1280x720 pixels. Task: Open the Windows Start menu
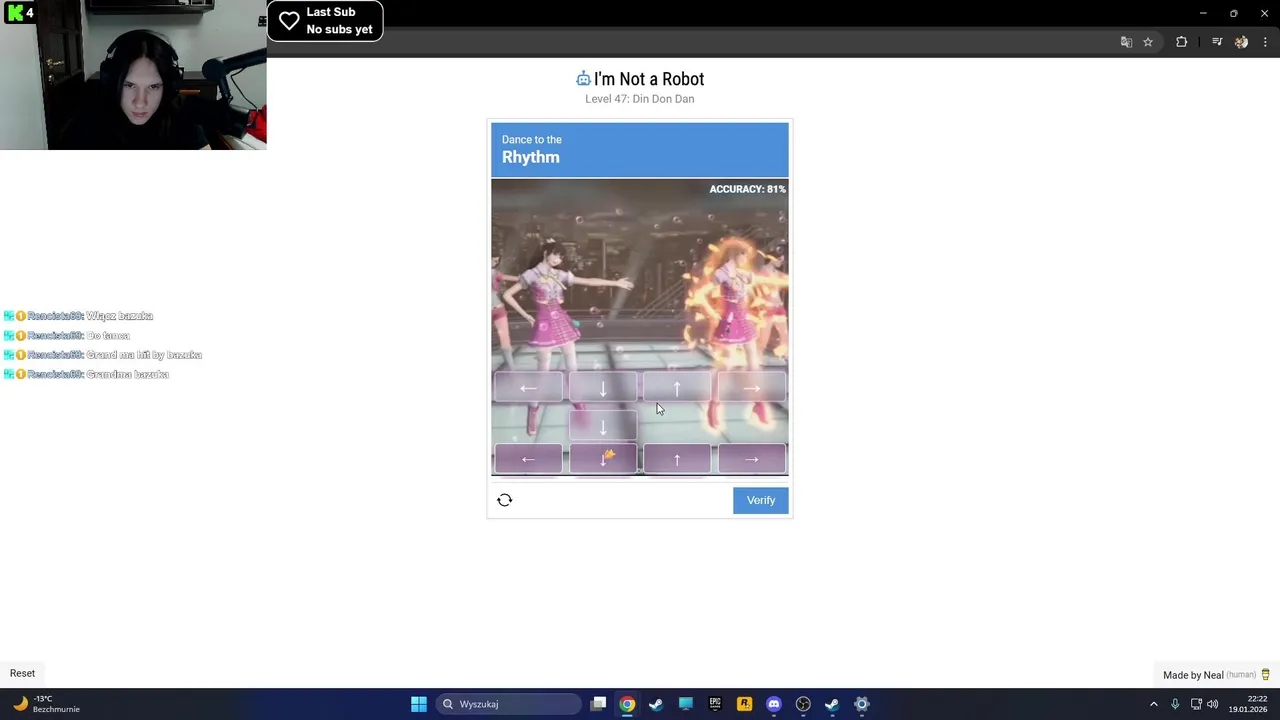pos(419,704)
